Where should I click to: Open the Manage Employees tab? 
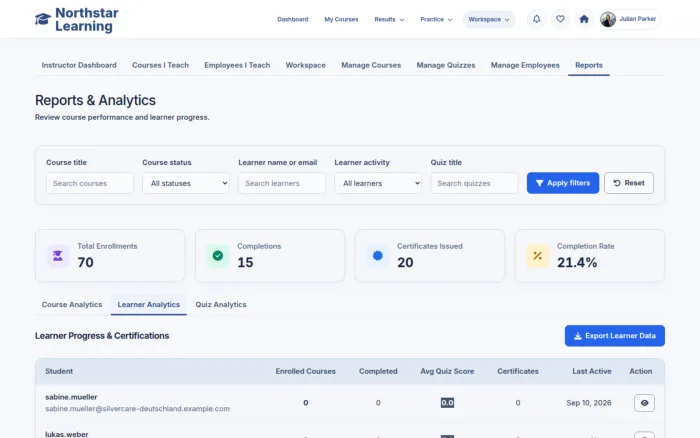point(525,65)
